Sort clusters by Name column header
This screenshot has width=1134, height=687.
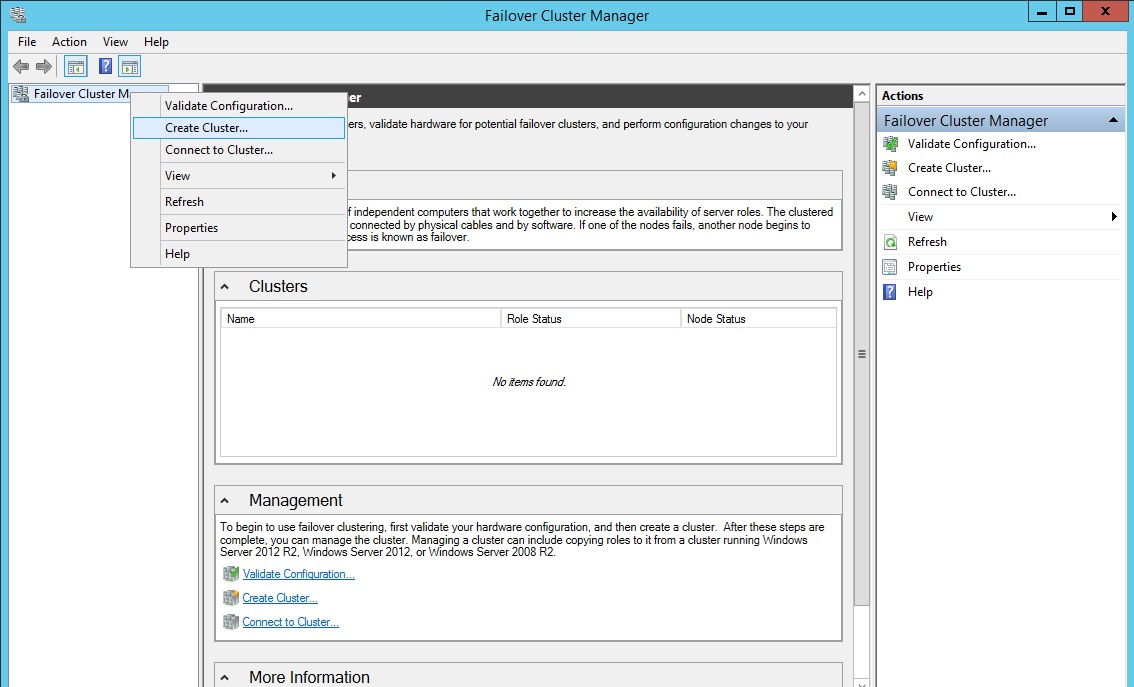(x=361, y=319)
